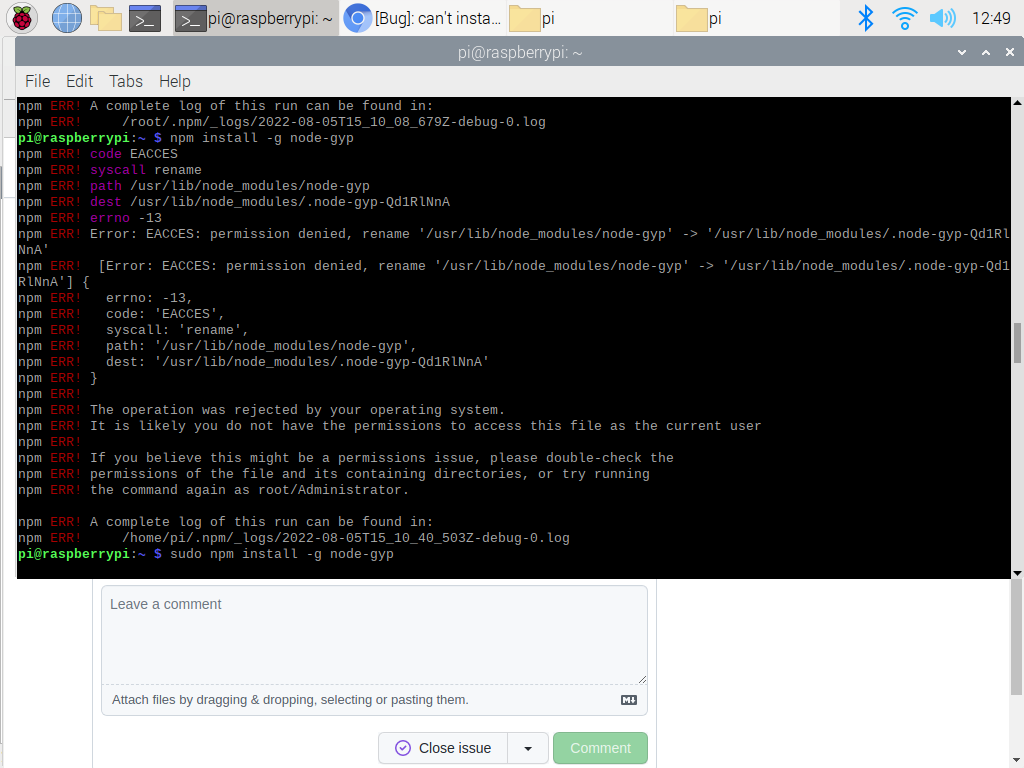Open the Raspberry Pi main menu
Viewport: 1024px width, 768px height.
22,18
